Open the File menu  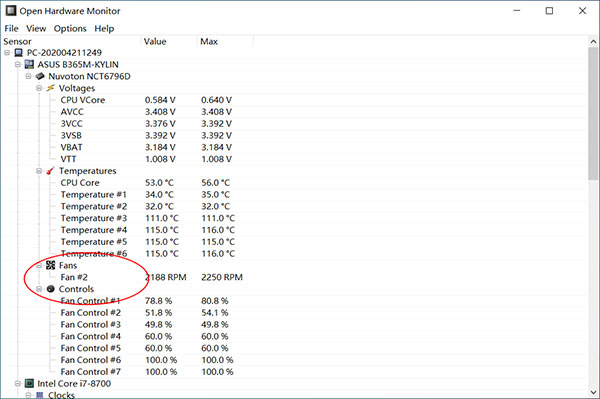[x=11, y=29]
